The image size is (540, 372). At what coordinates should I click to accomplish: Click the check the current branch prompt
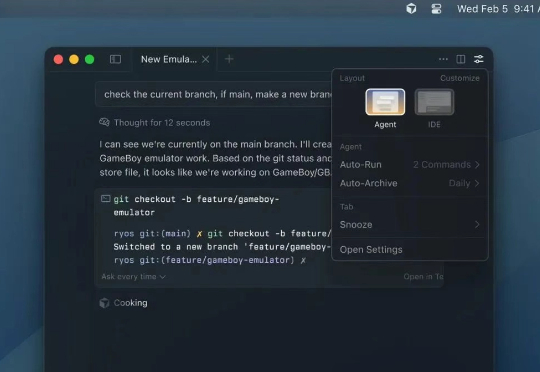214,94
